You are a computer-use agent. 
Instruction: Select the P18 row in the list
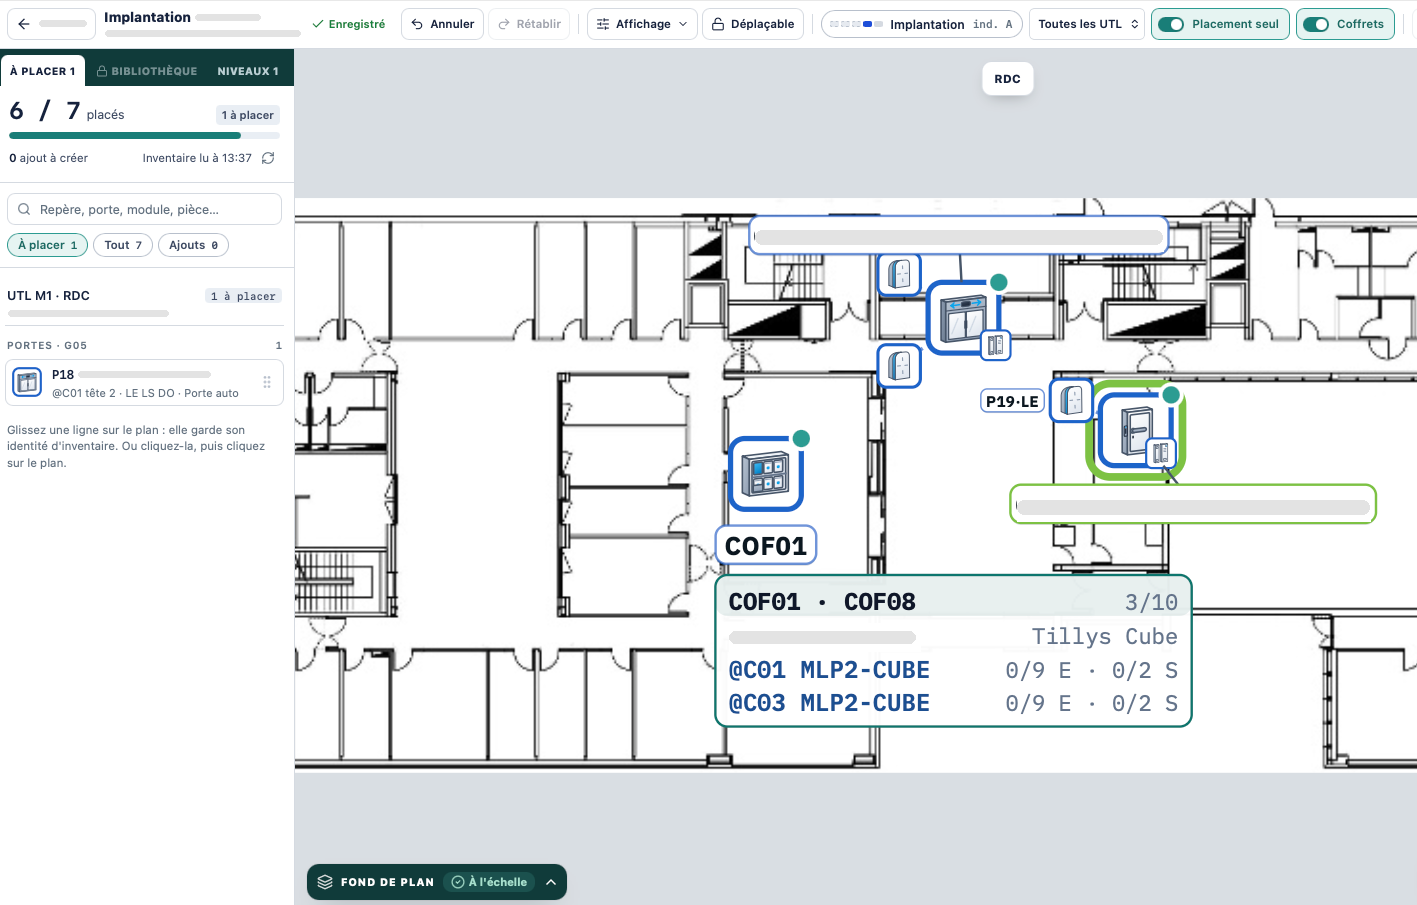144,382
